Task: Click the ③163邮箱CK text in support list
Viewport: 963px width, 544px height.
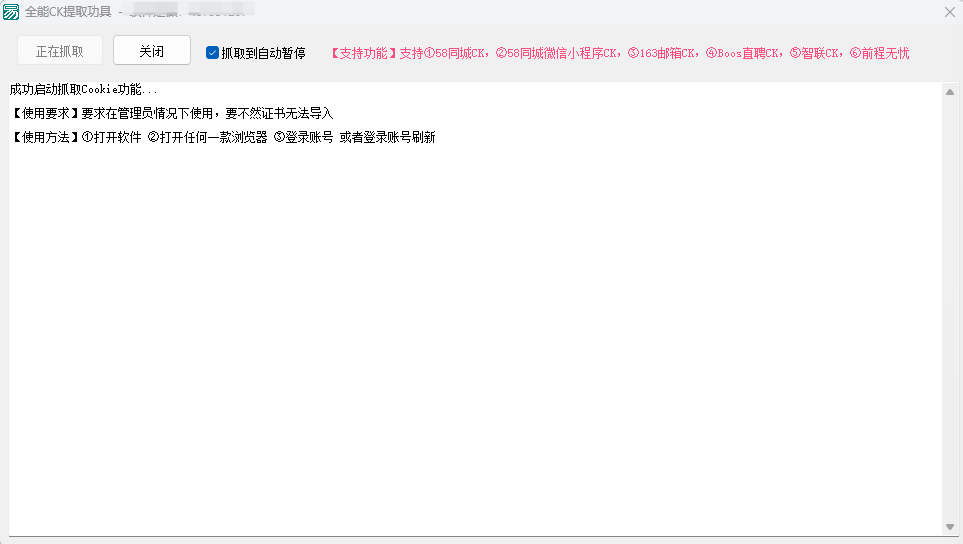Action: 664,53
